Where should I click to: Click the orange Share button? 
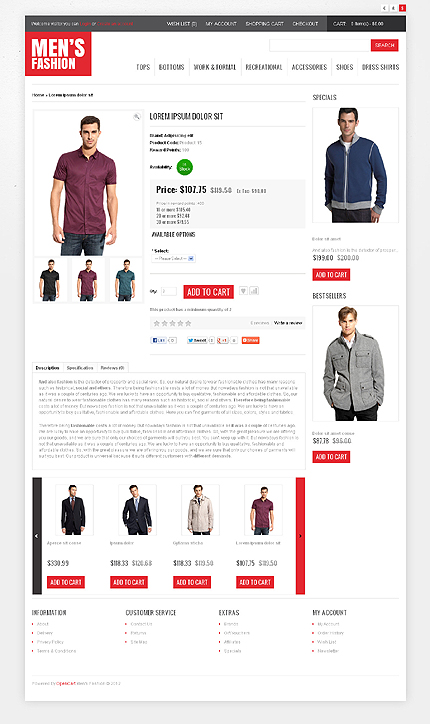(251, 340)
